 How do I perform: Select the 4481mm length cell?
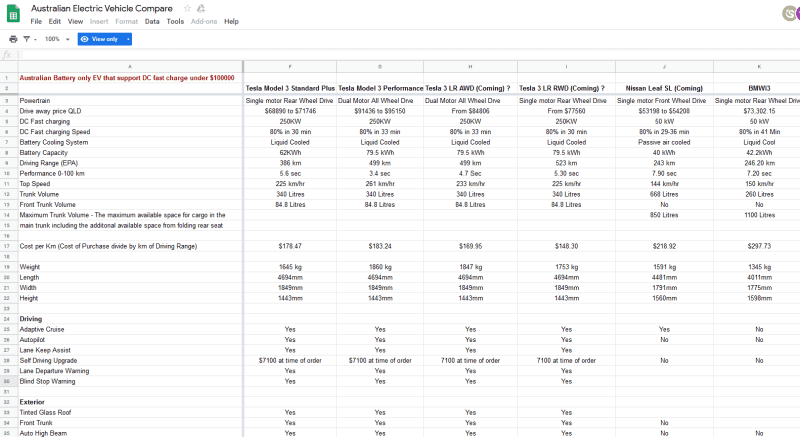coord(664,277)
